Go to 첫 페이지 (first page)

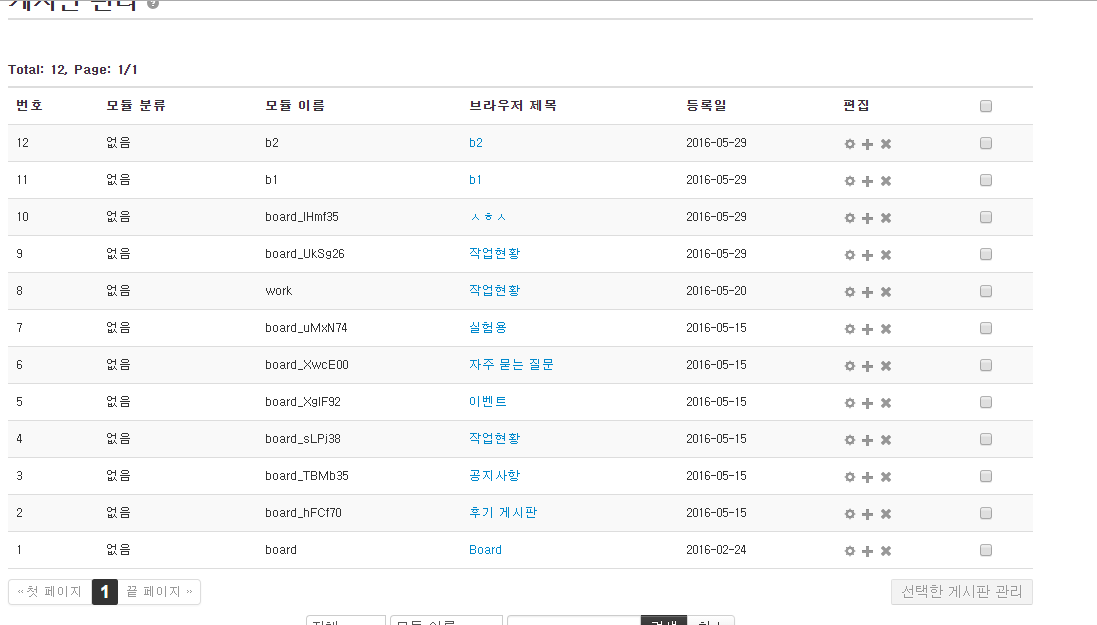click(x=50, y=592)
